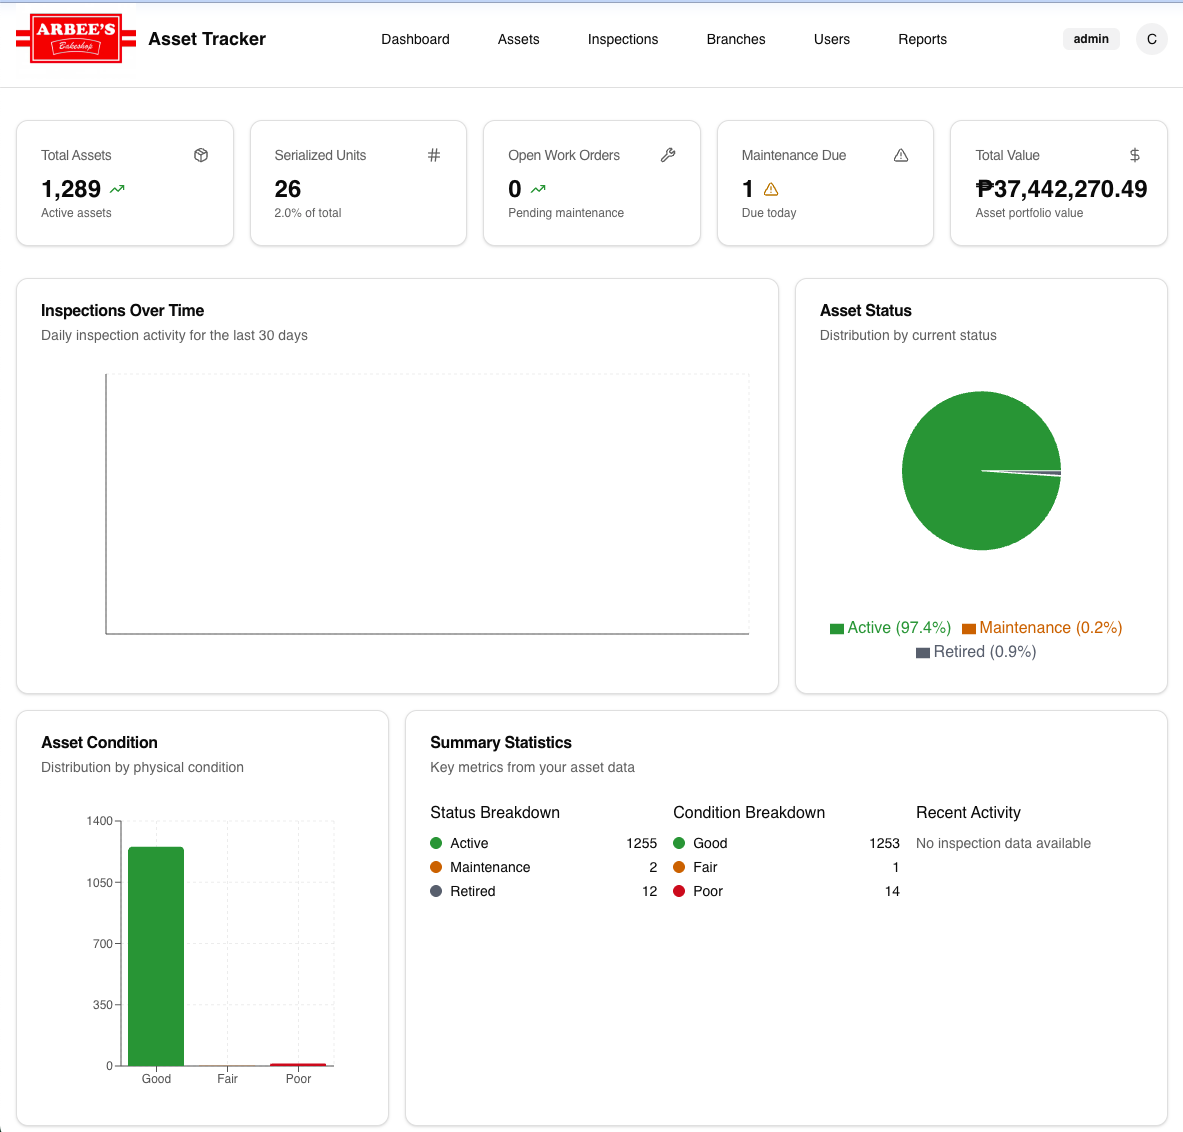Select the Total Value dollar icon
This screenshot has height=1132, width=1183.
[x=1134, y=155]
